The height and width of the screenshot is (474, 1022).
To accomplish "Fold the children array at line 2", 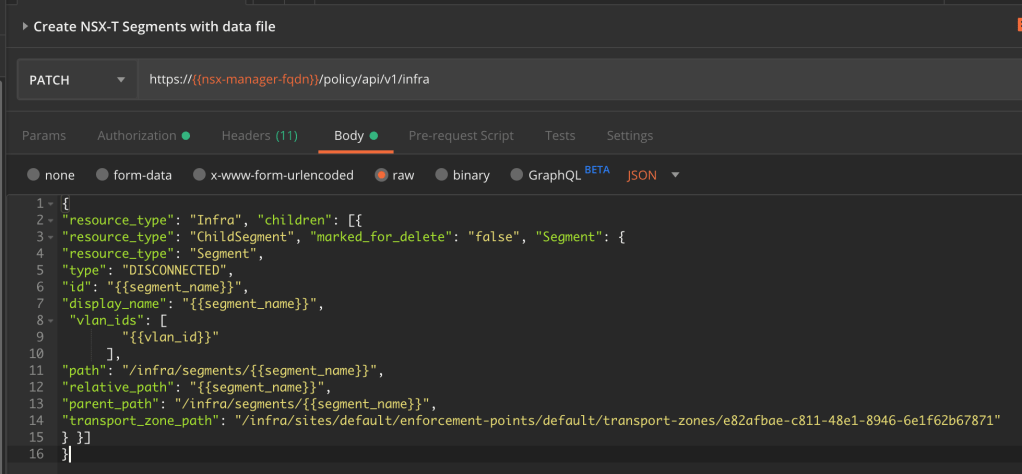I will click(51, 220).
